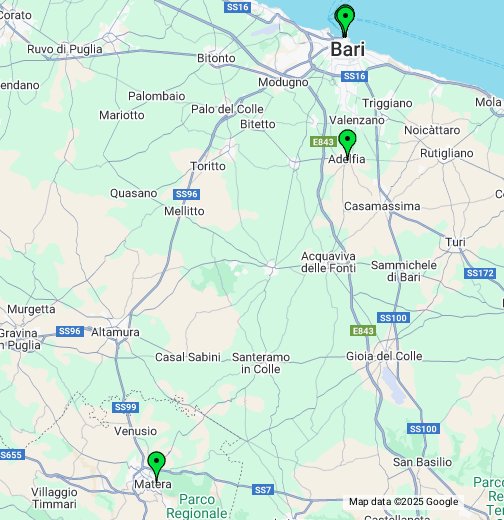
Task: Click the Santeramo in Colle label
Action: [261, 363]
